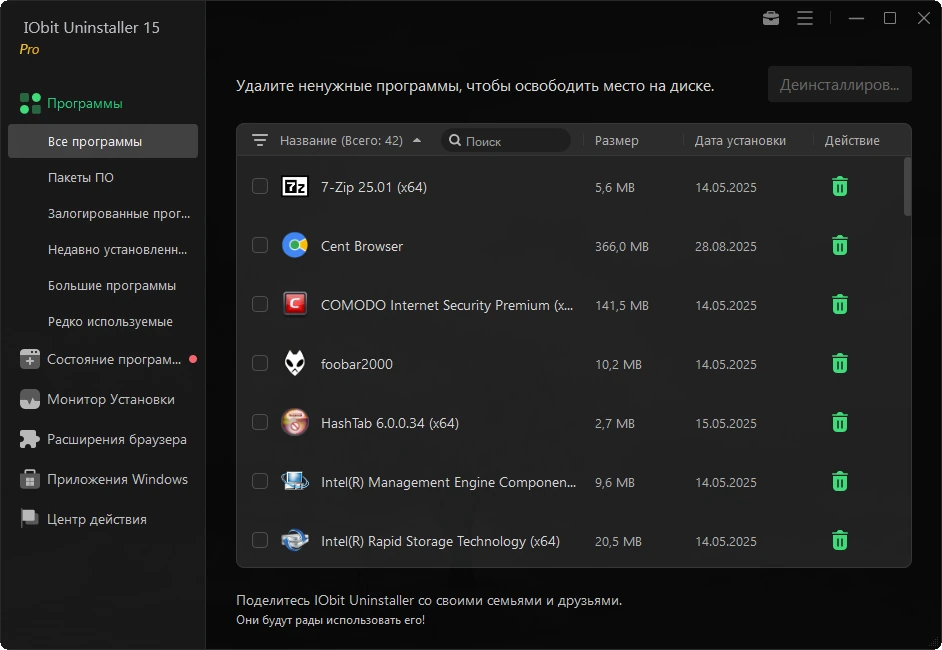Open the hamburger options menu
Image resolution: width=942 pixels, height=650 pixels.
805,19
